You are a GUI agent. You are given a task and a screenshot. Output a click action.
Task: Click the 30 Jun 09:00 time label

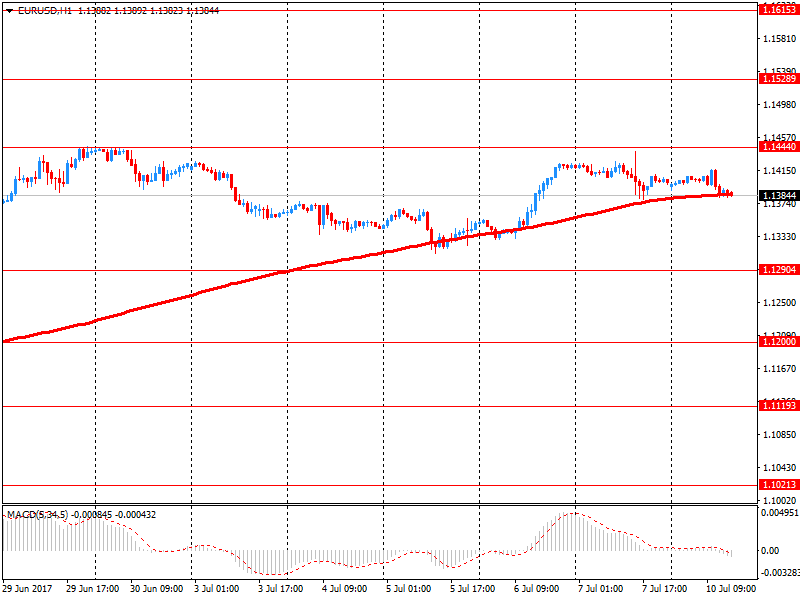[x=156, y=589]
